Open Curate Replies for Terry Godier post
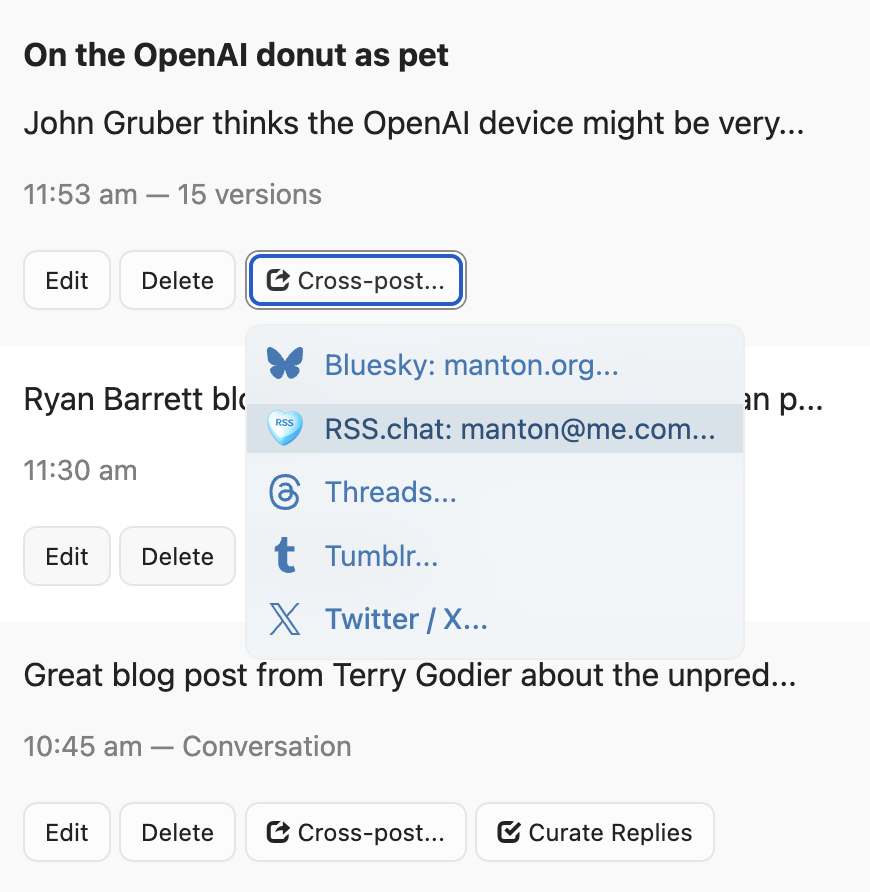Image resolution: width=870 pixels, height=892 pixels. pos(595,832)
